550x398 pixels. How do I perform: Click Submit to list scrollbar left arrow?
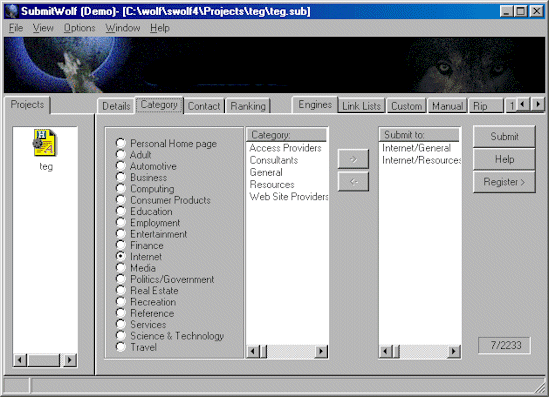coord(385,351)
